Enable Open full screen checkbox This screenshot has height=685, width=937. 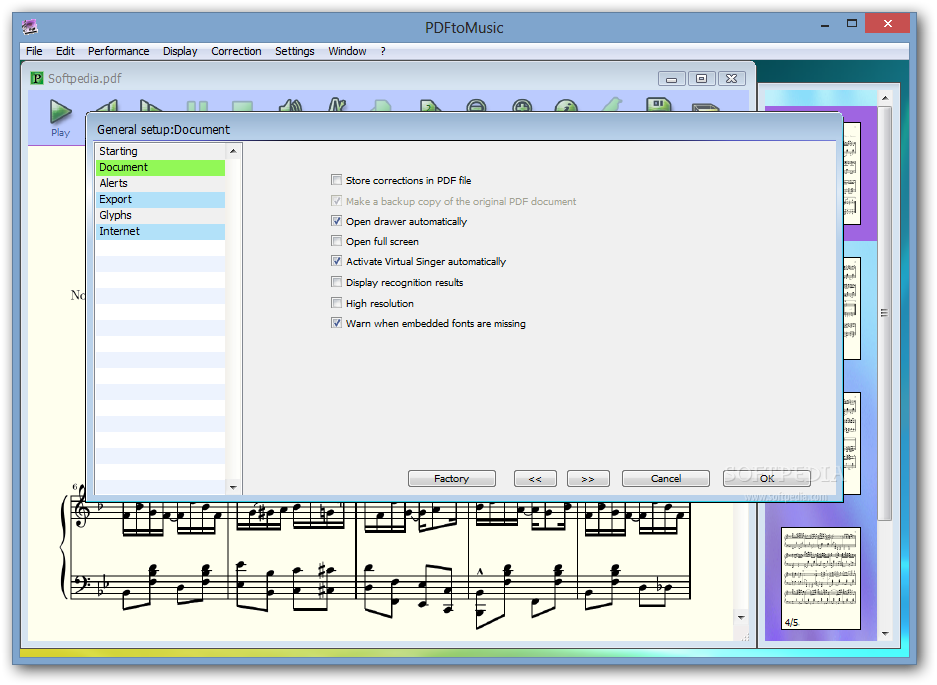click(x=336, y=241)
